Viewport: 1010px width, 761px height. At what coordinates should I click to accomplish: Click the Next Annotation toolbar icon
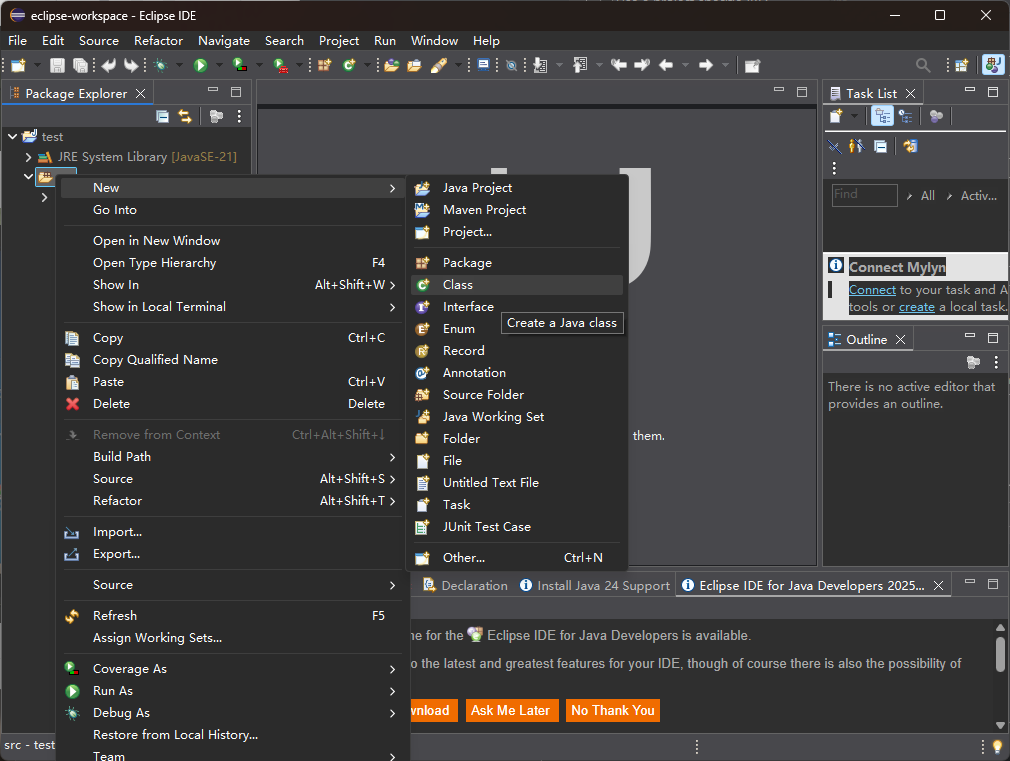540,65
